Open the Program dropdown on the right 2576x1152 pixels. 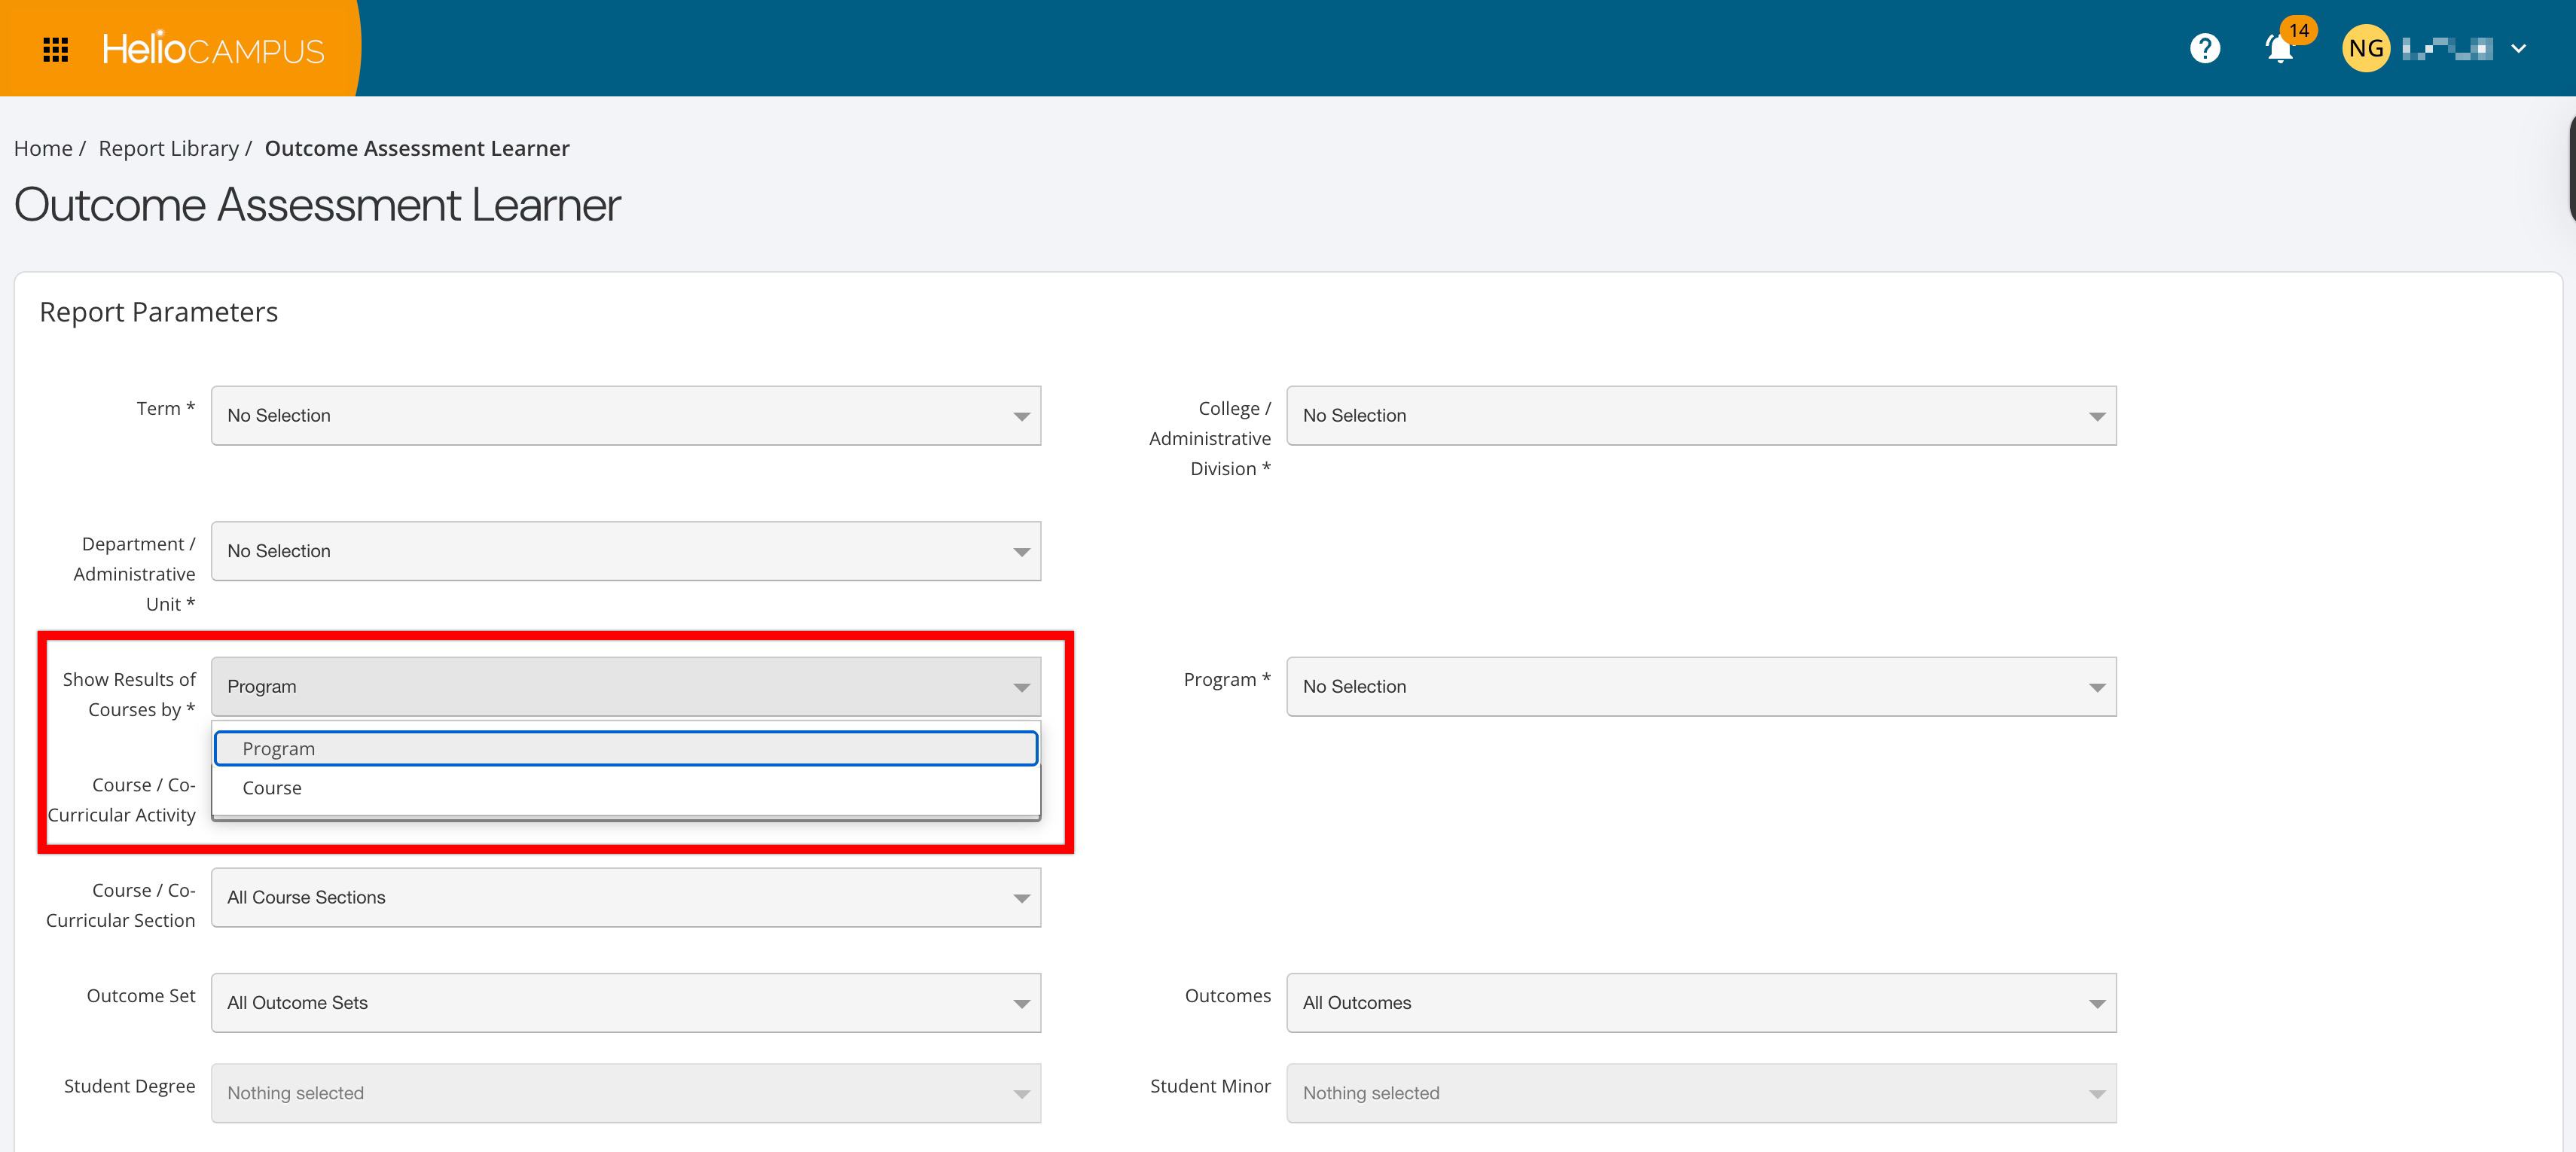[1700, 686]
